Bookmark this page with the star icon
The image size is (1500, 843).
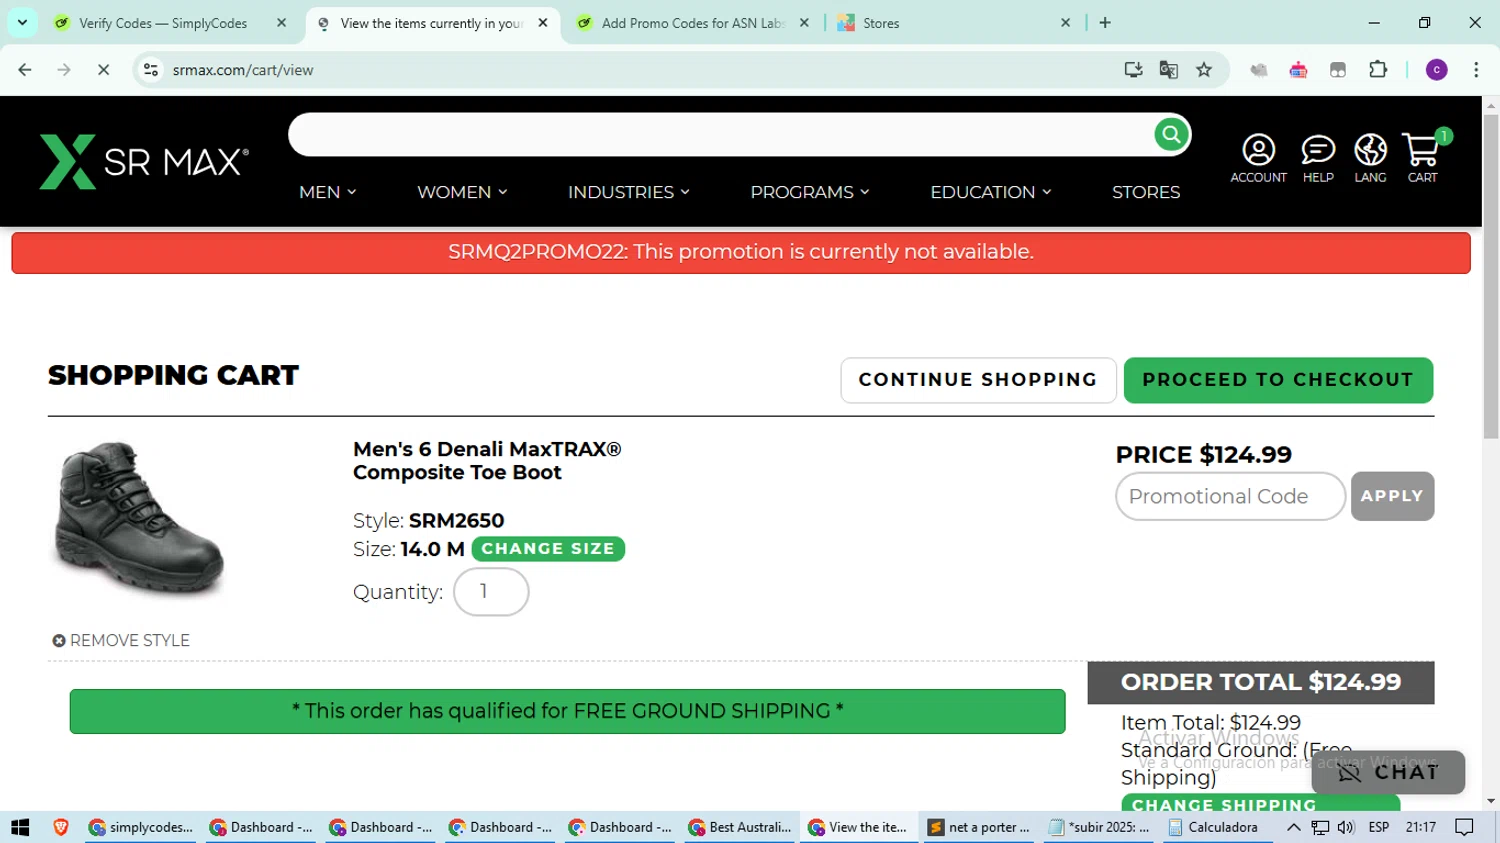coord(1204,70)
